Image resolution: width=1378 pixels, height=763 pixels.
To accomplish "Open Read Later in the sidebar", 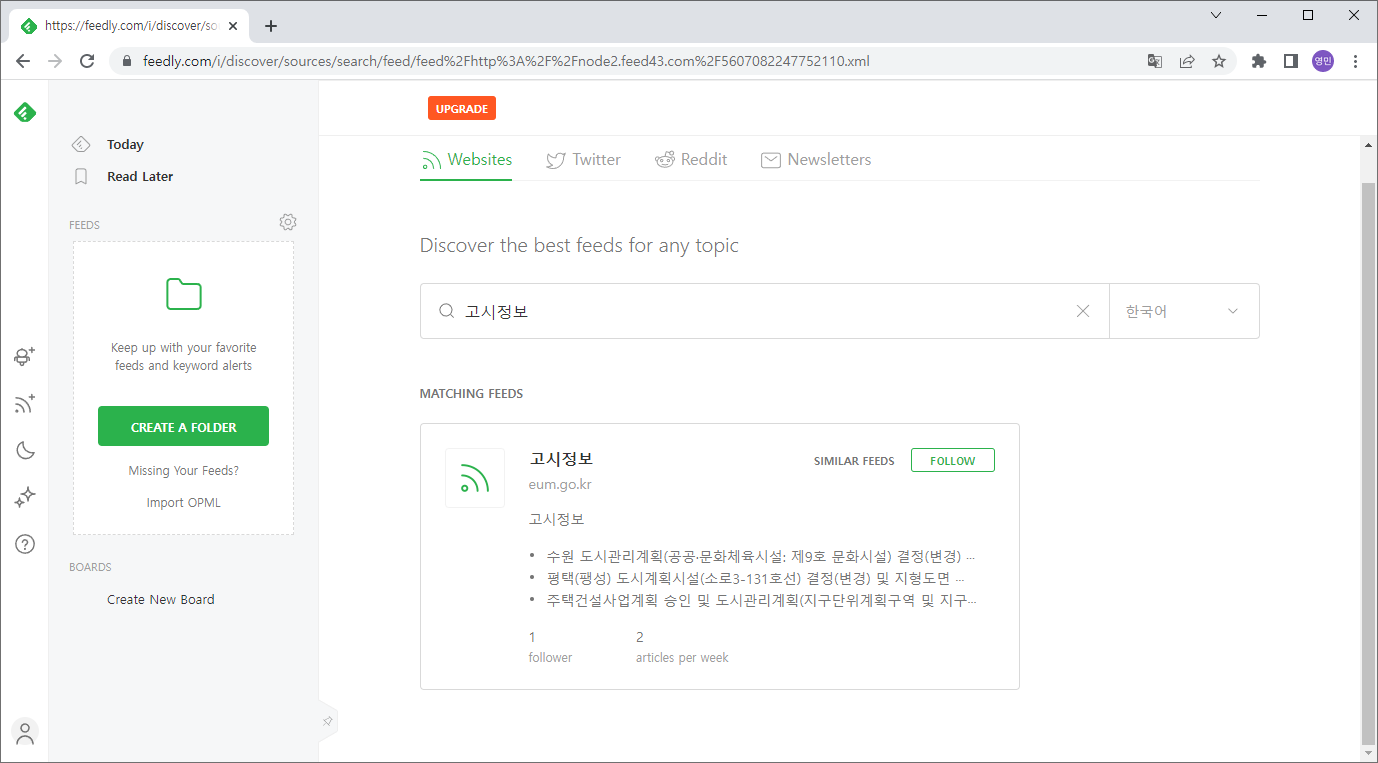I will (140, 176).
